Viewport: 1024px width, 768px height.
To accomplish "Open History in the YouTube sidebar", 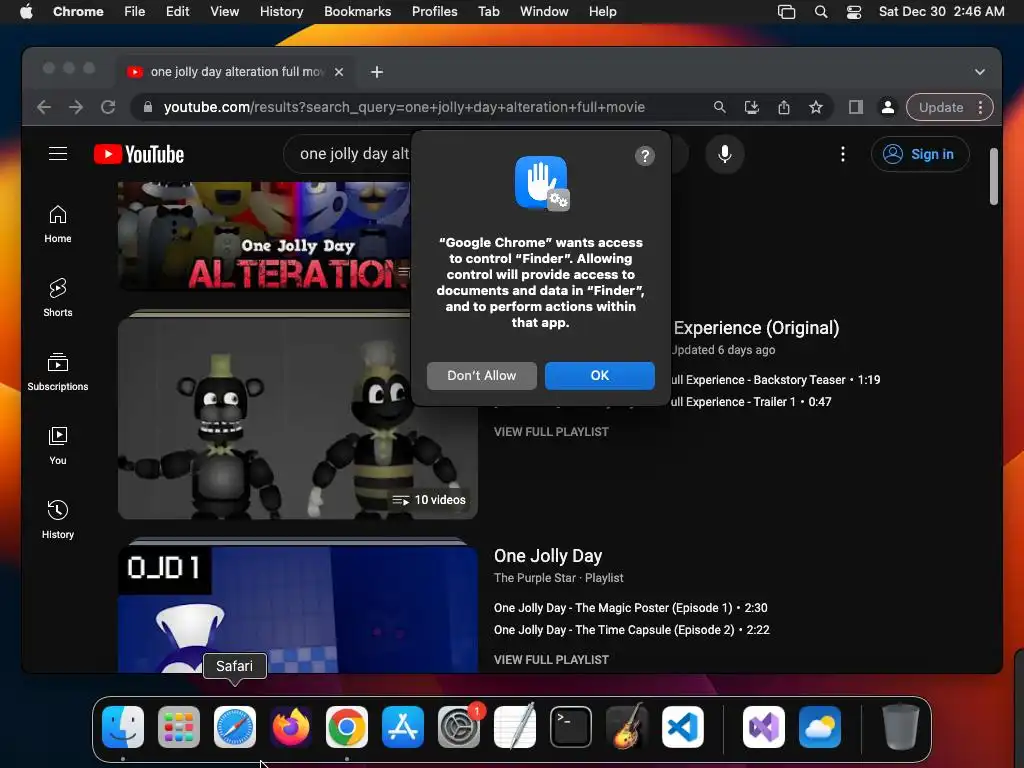I will (x=57, y=519).
